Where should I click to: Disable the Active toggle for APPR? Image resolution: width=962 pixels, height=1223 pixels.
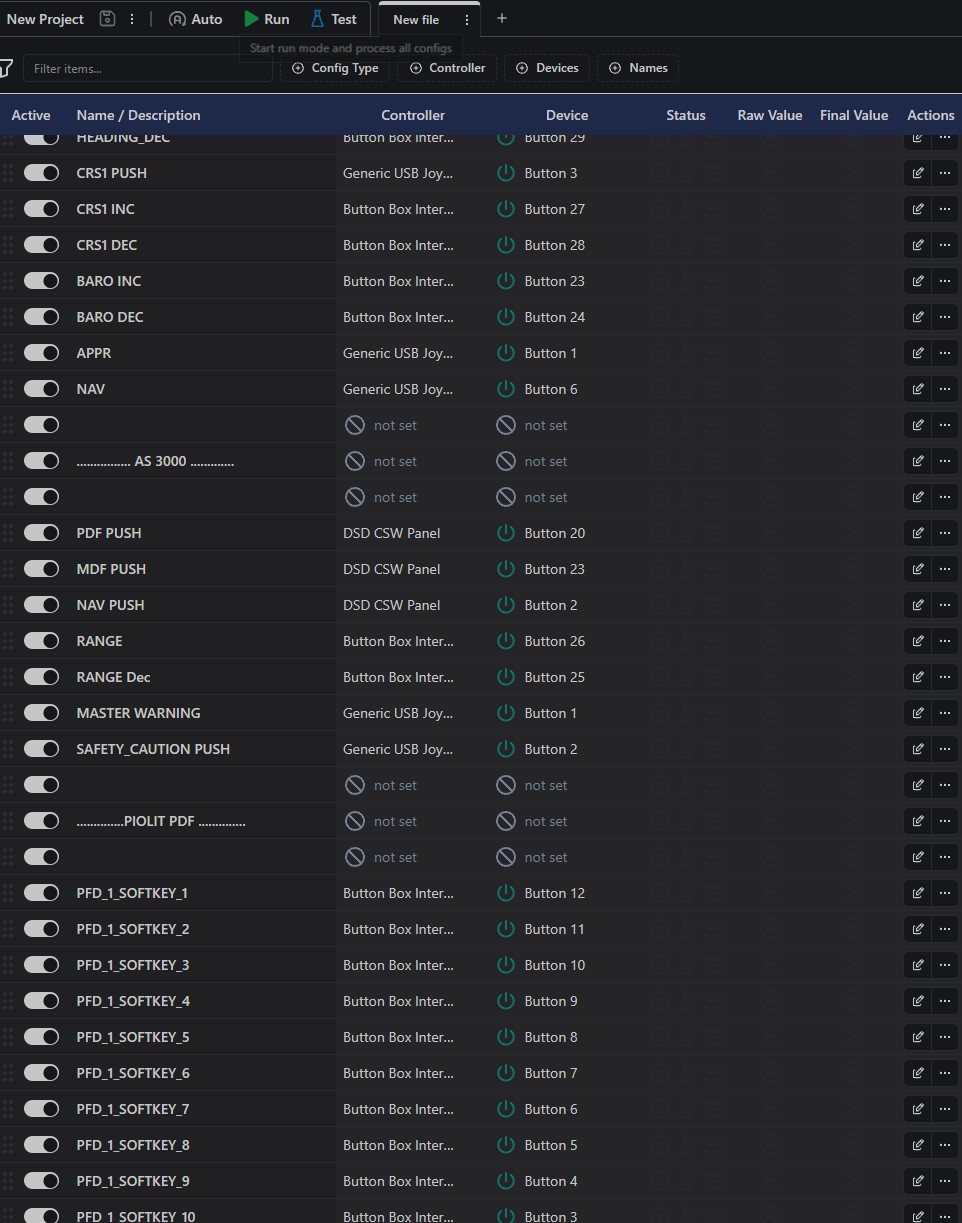tap(42, 353)
